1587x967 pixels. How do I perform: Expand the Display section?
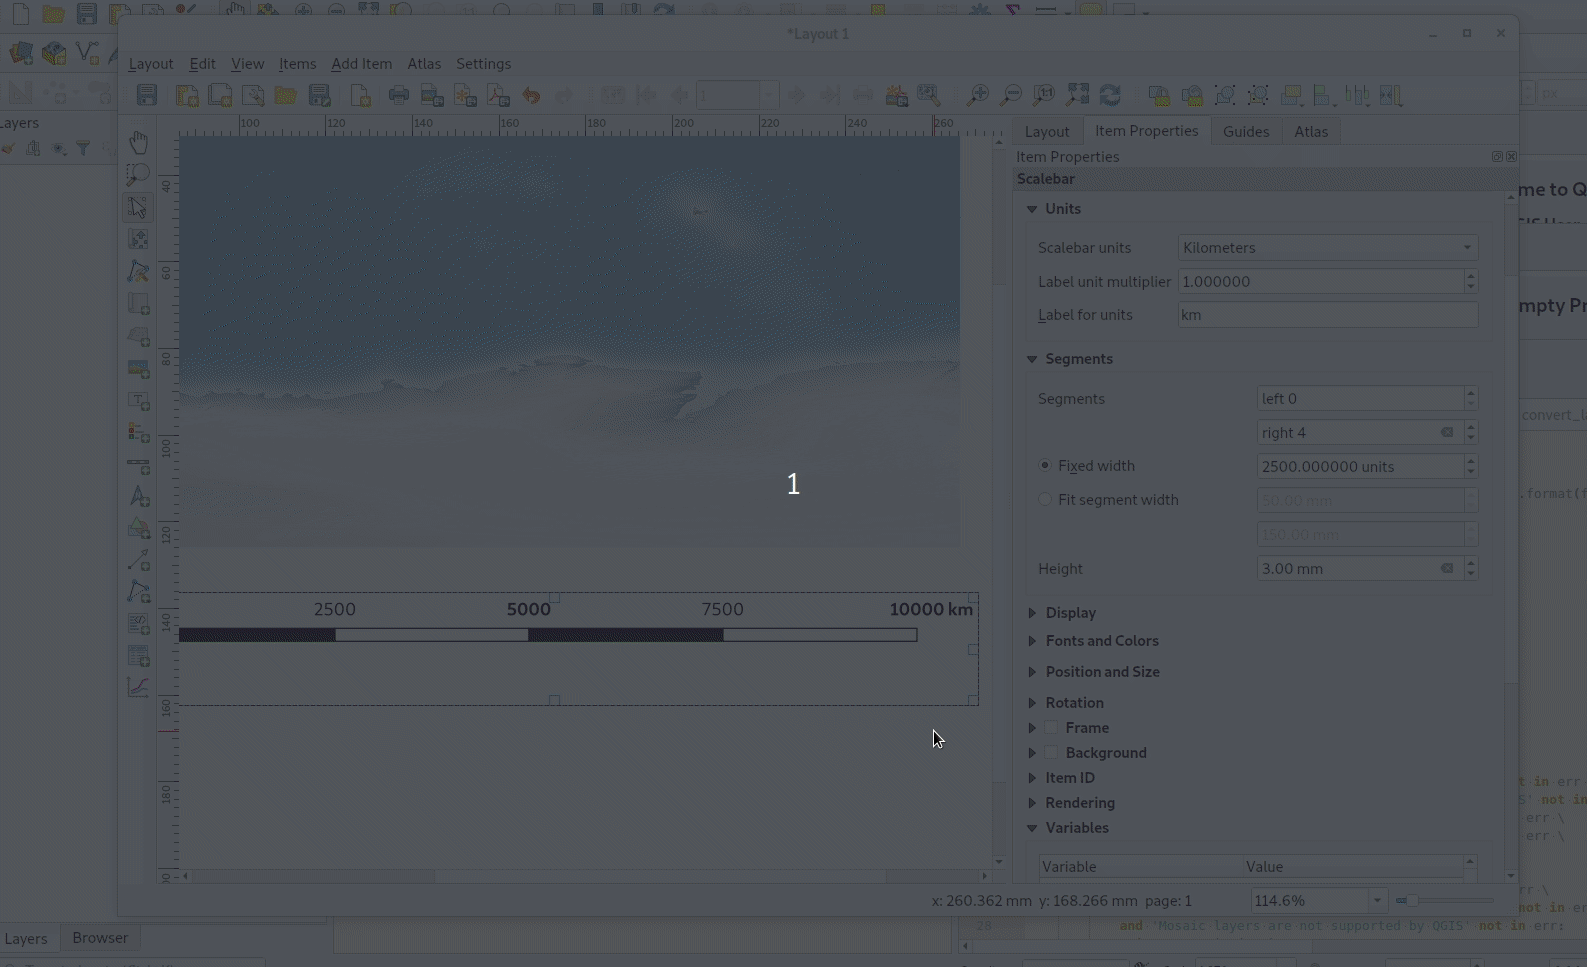[x=1070, y=613]
